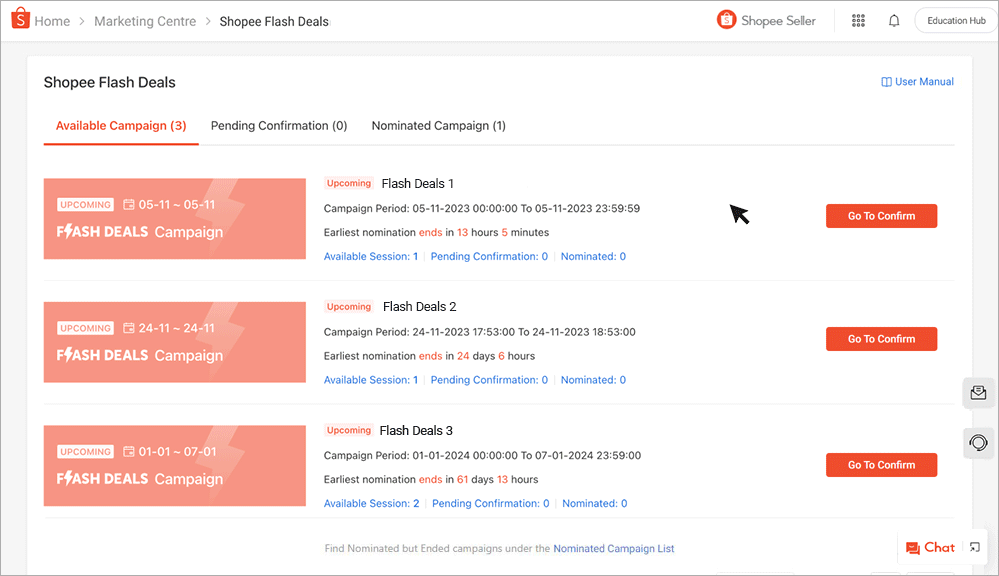Go to Home via the breadcrumb
Screen dimensions: 999x576
click(52, 20)
